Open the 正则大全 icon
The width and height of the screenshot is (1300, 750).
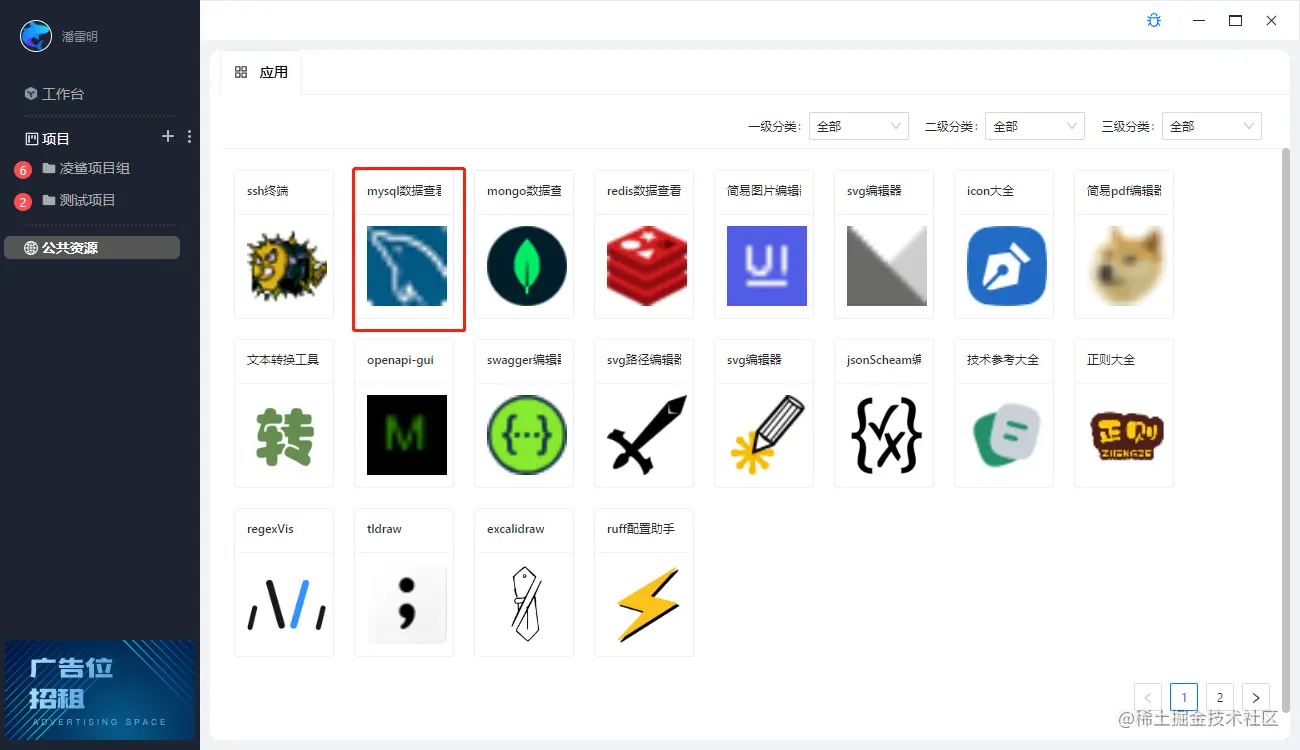pos(1127,435)
